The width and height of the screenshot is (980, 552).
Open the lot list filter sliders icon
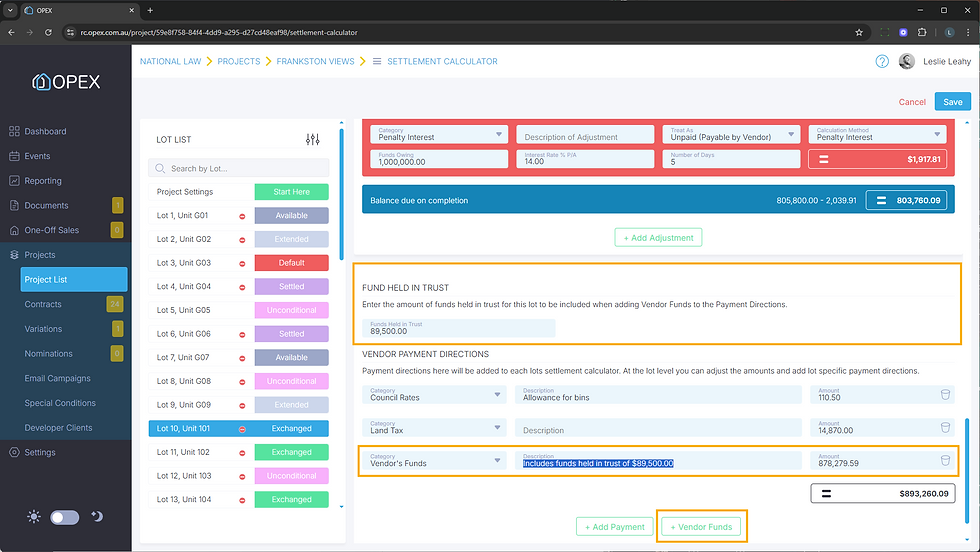pyautogui.click(x=312, y=139)
